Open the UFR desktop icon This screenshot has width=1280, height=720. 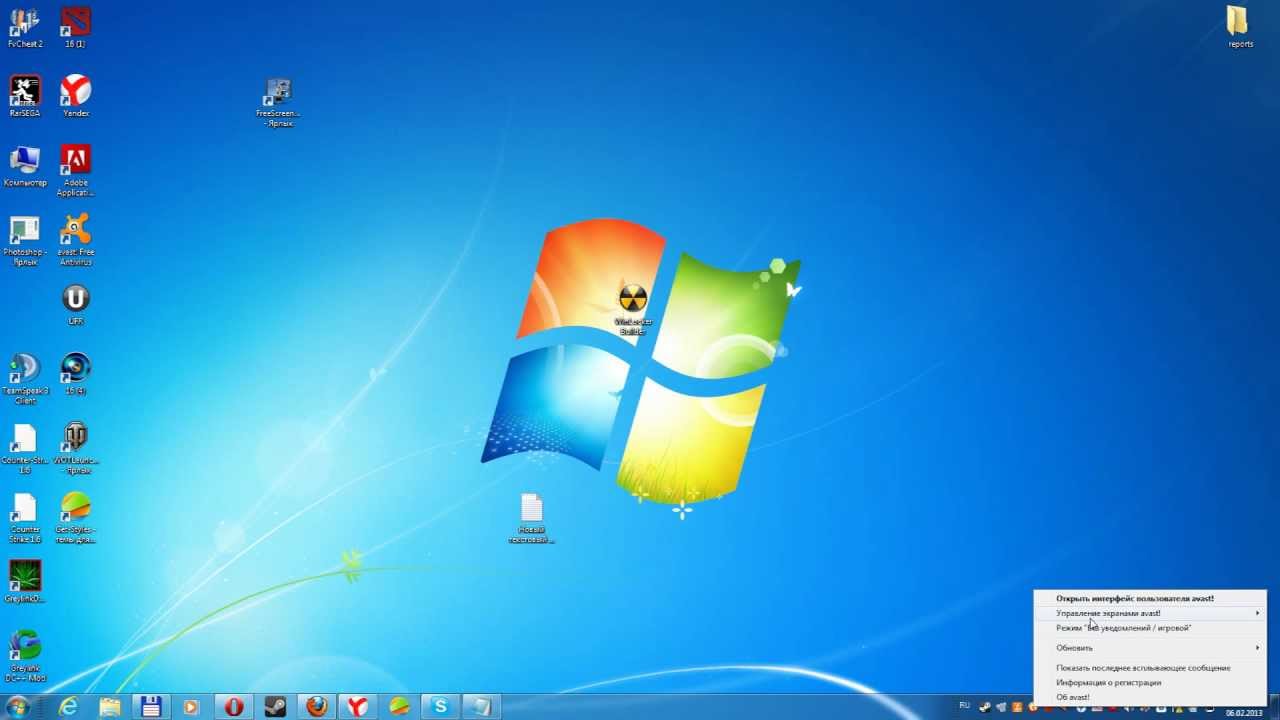pyautogui.click(x=75, y=305)
